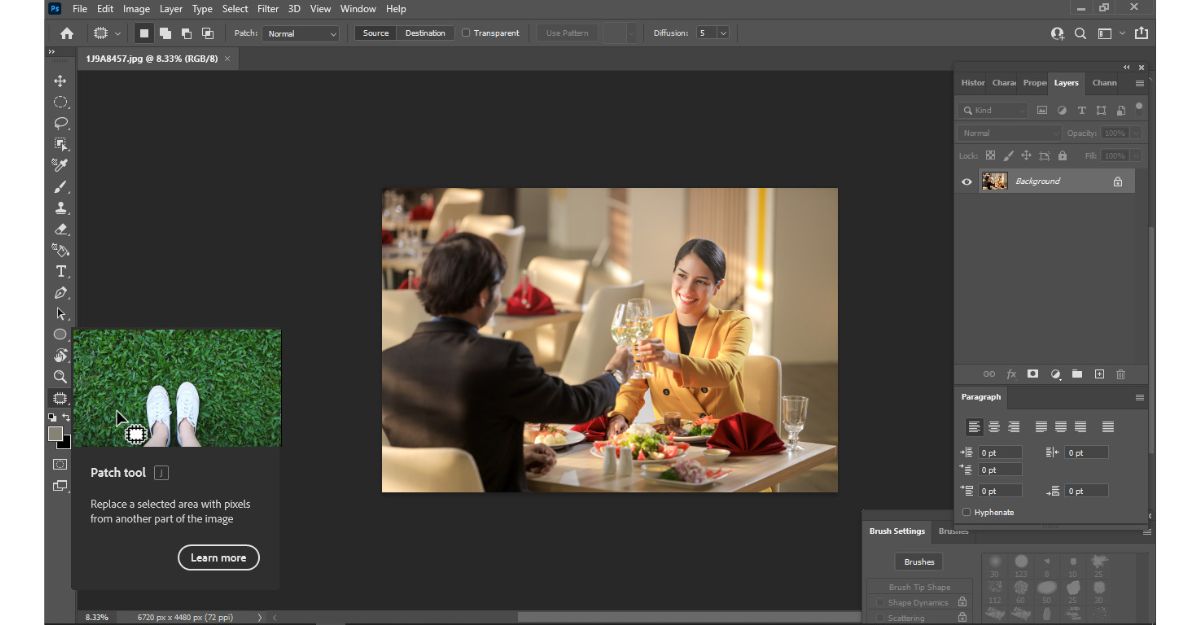The height and width of the screenshot is (625, 1200).
Task: Open the File menu
Action: [x=80, y=9]
